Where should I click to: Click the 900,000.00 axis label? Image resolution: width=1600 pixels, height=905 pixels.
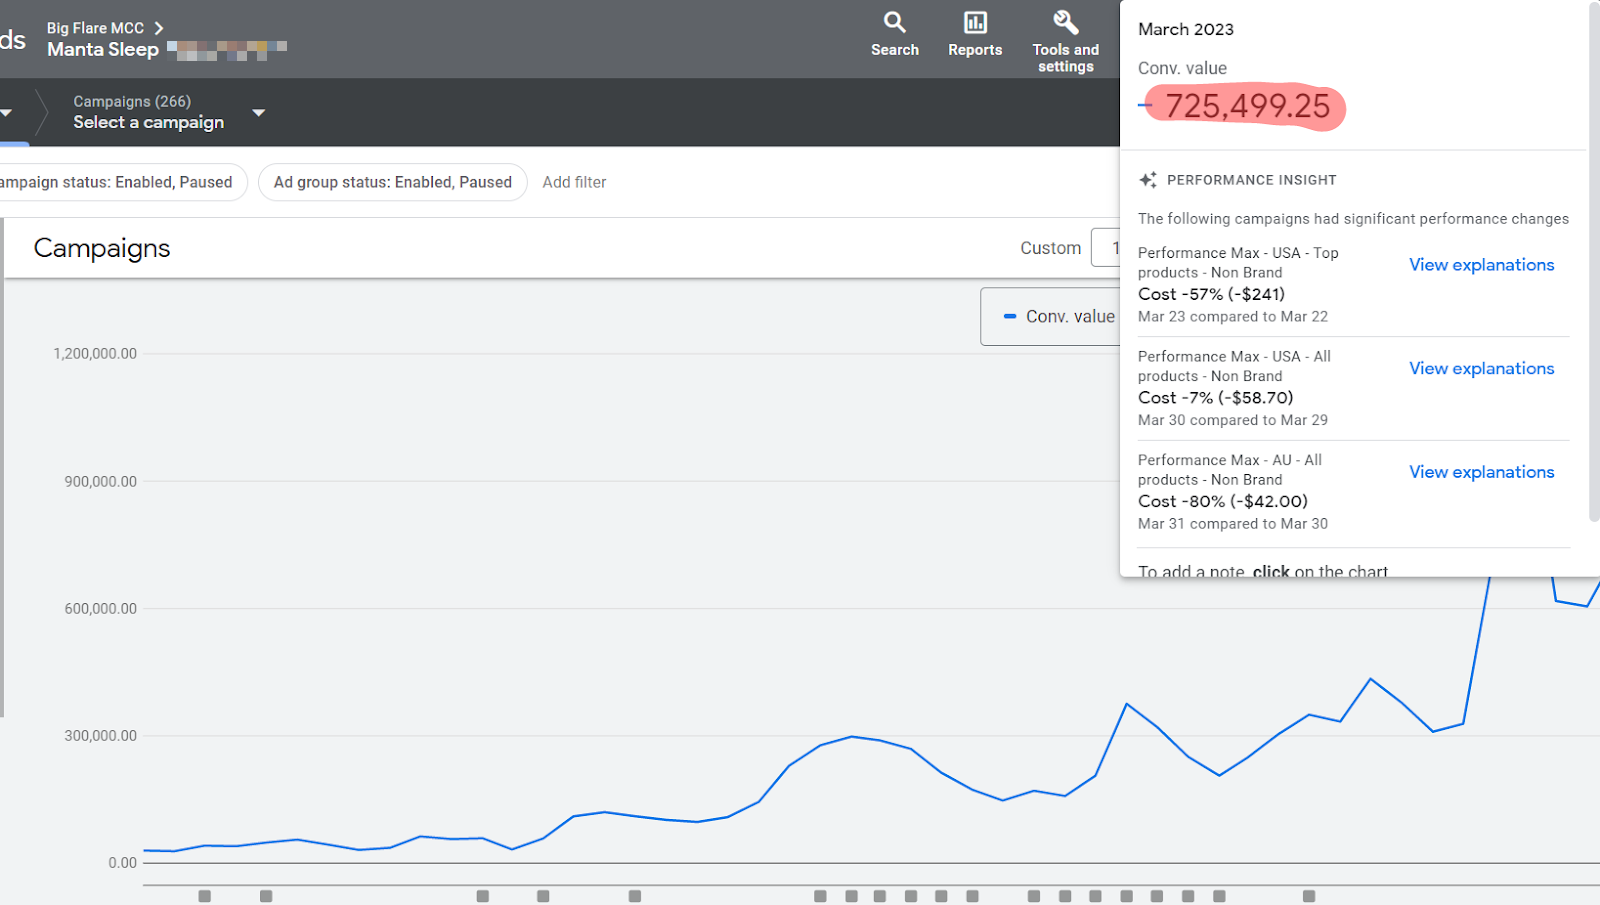click(100, 482)
